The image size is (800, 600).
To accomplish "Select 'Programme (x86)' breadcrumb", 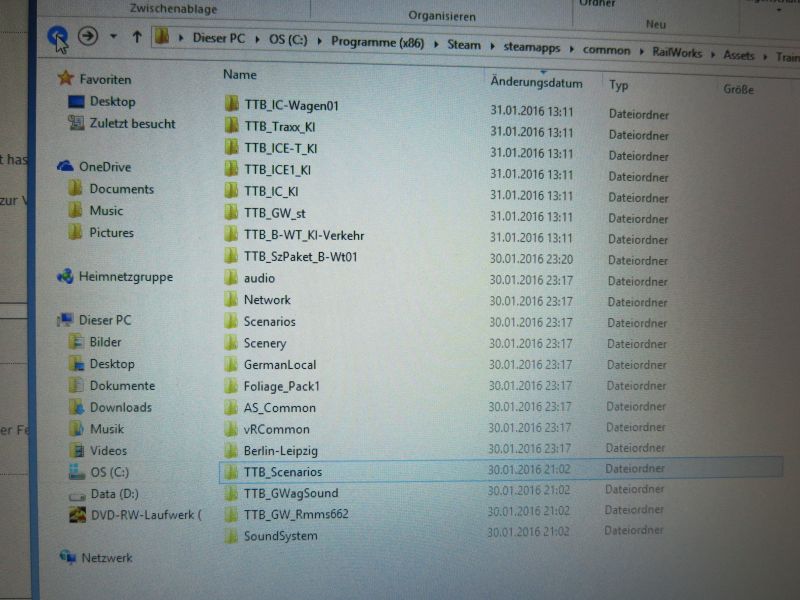I will click(378, 42).
